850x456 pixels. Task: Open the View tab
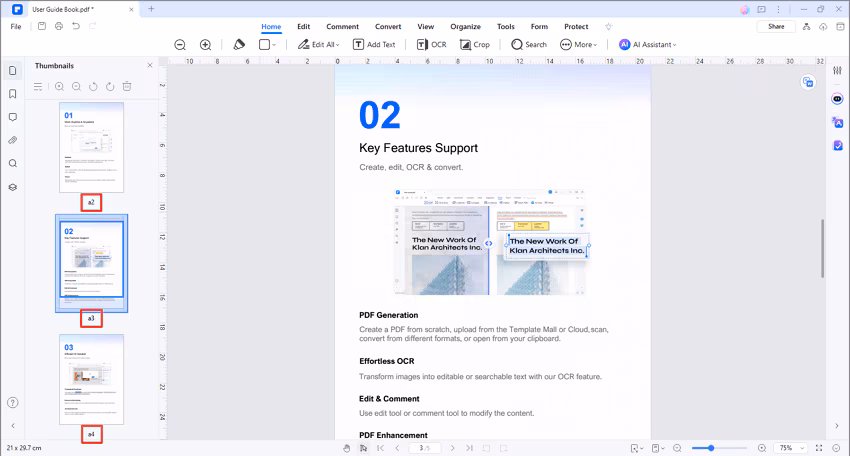click(426, 27)
